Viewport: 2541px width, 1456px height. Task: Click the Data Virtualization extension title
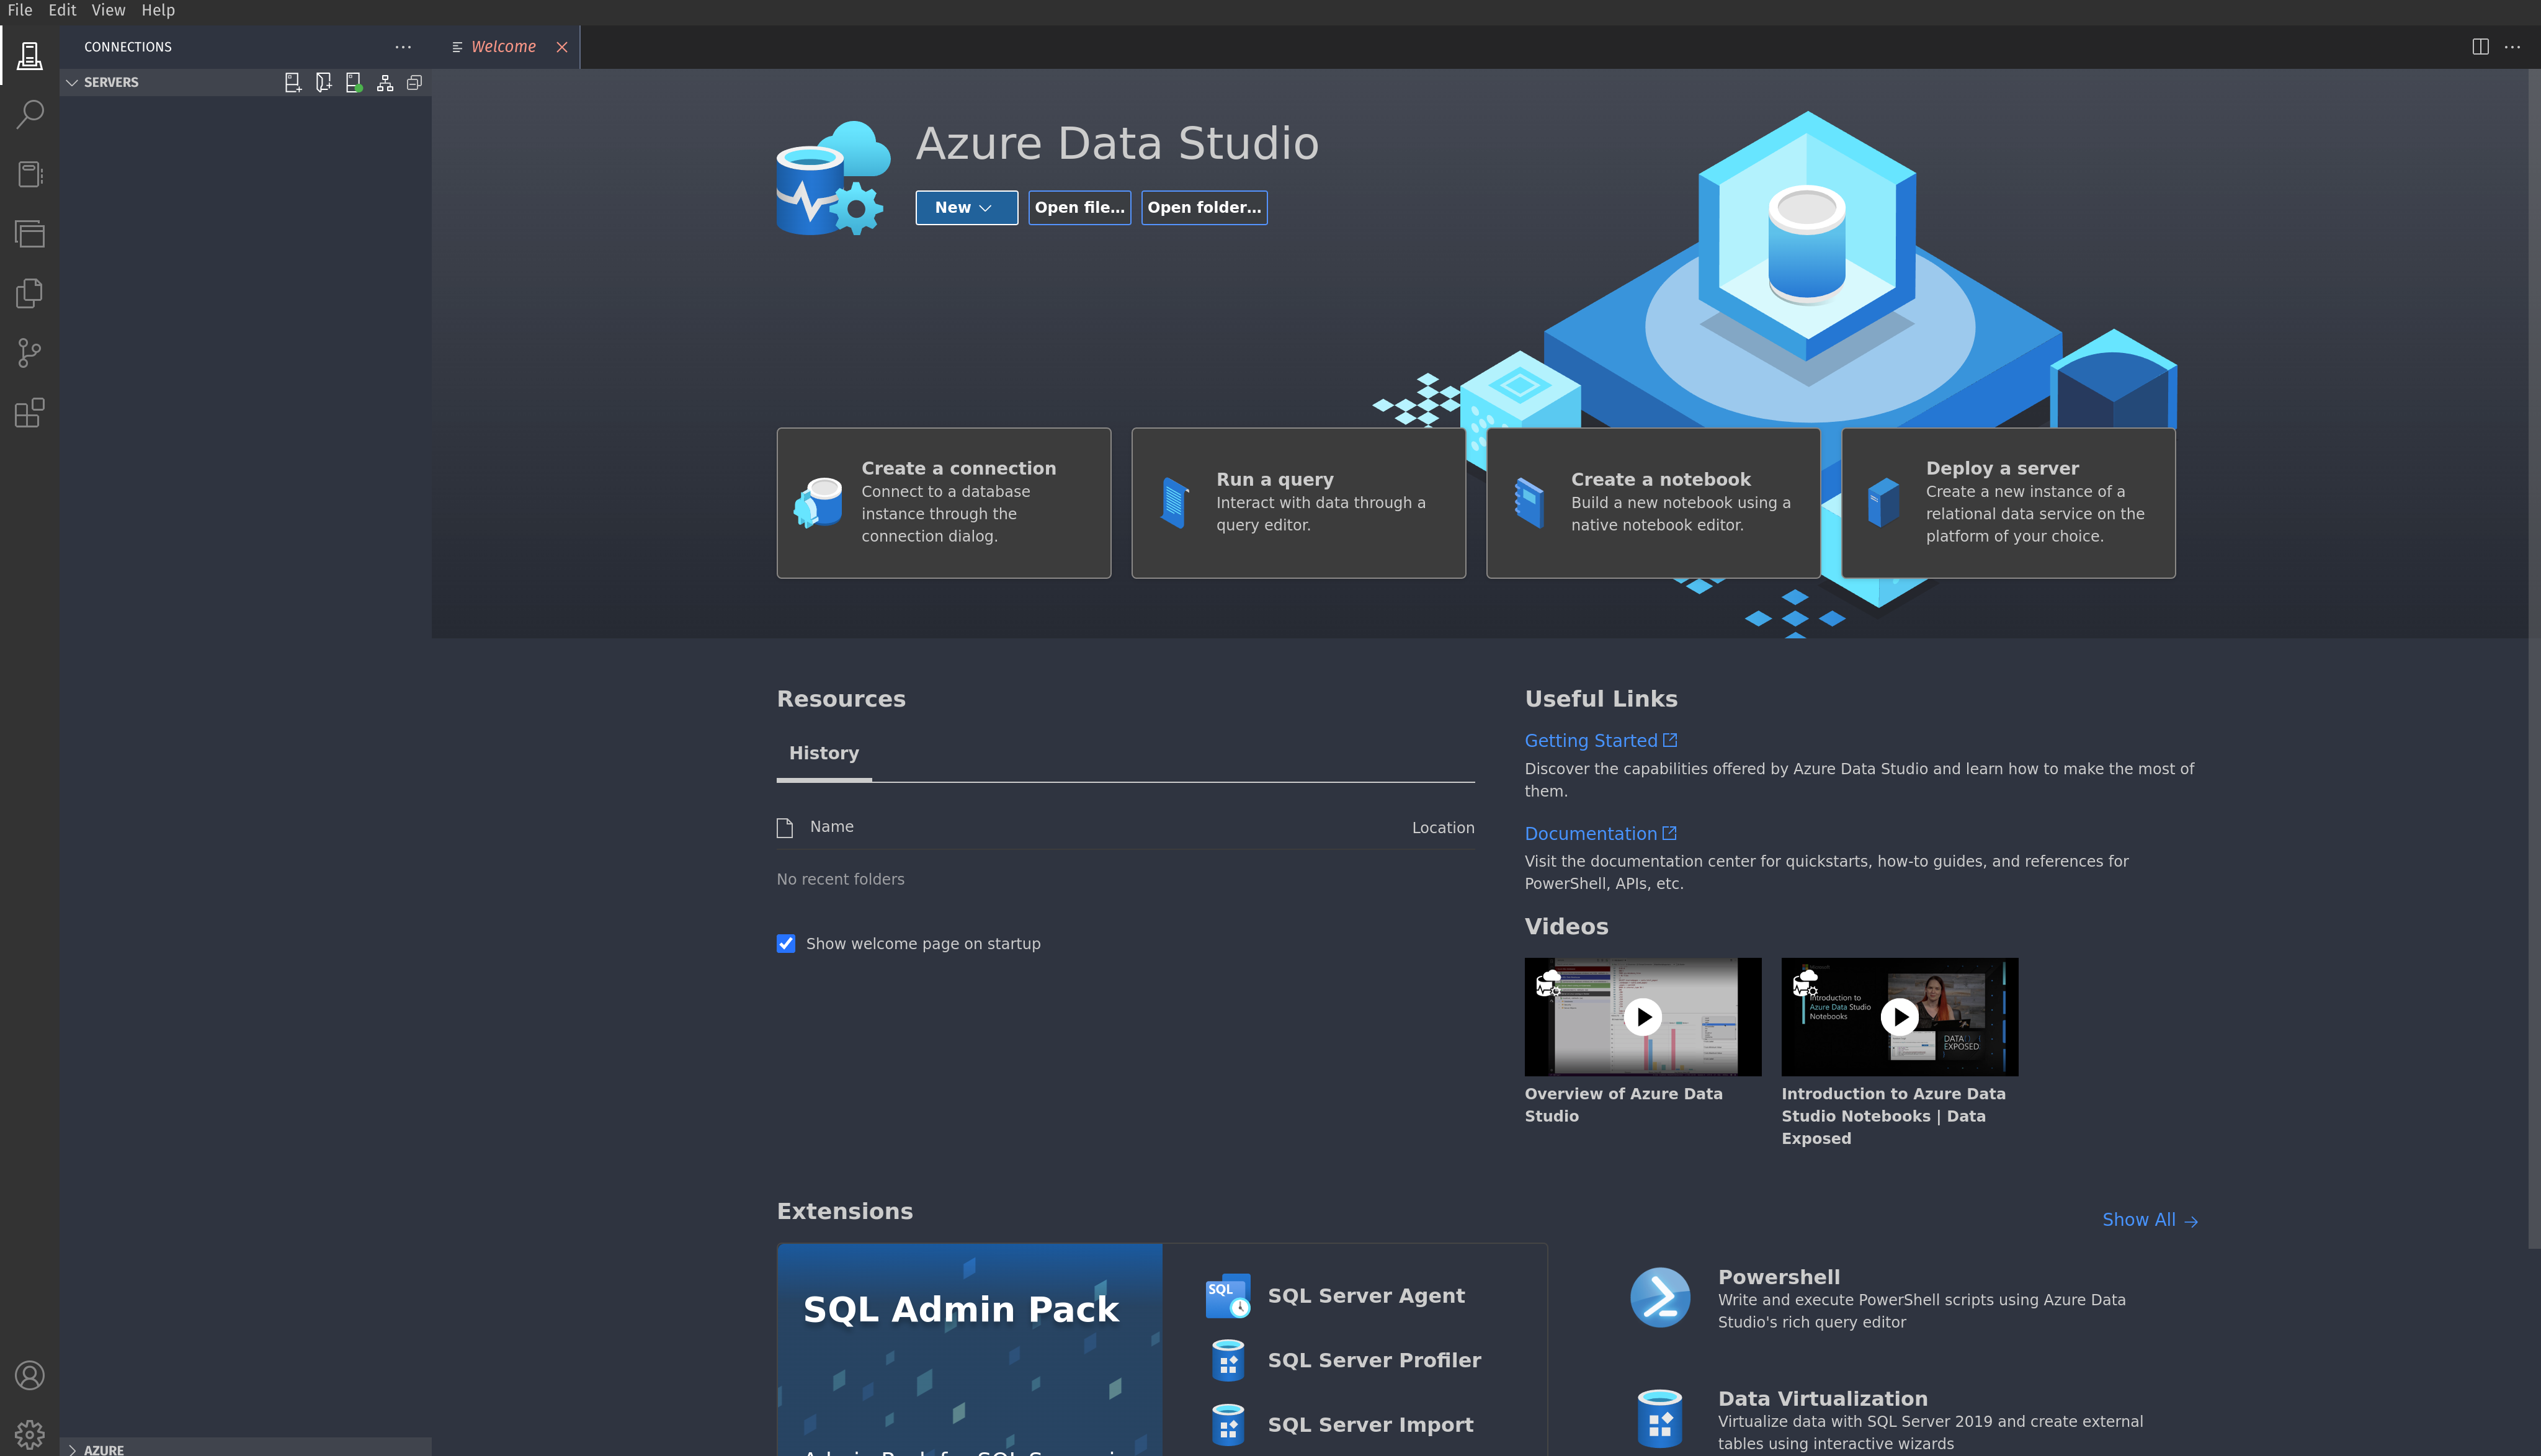[1822, 1399]
